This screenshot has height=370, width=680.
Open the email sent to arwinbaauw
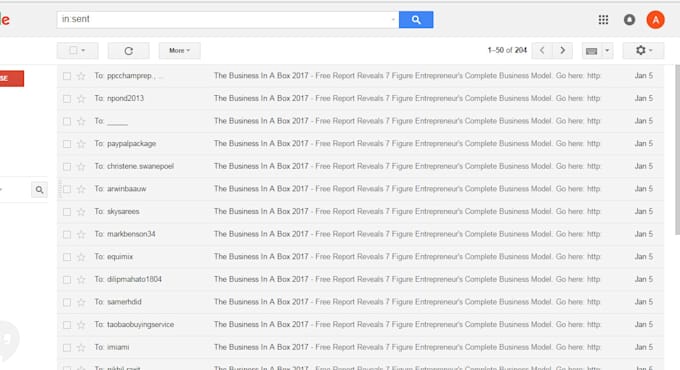[360, 189]
